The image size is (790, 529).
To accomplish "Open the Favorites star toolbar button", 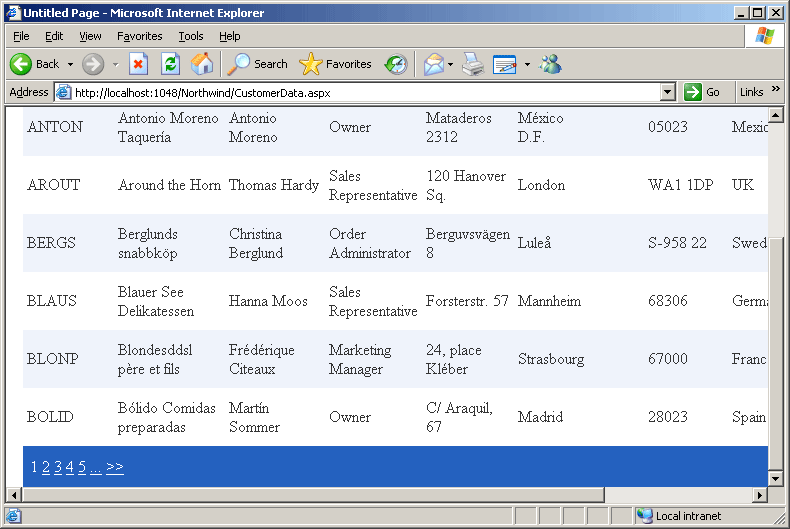I will [336, 64].
